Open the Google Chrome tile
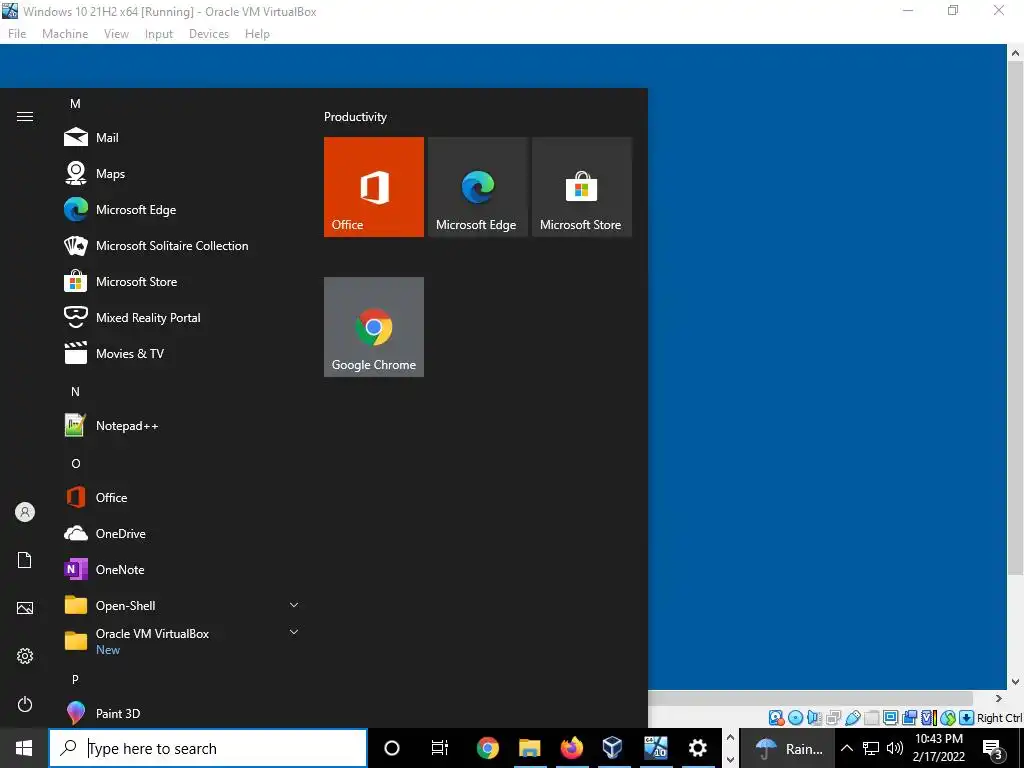 (x=374, y=327)
